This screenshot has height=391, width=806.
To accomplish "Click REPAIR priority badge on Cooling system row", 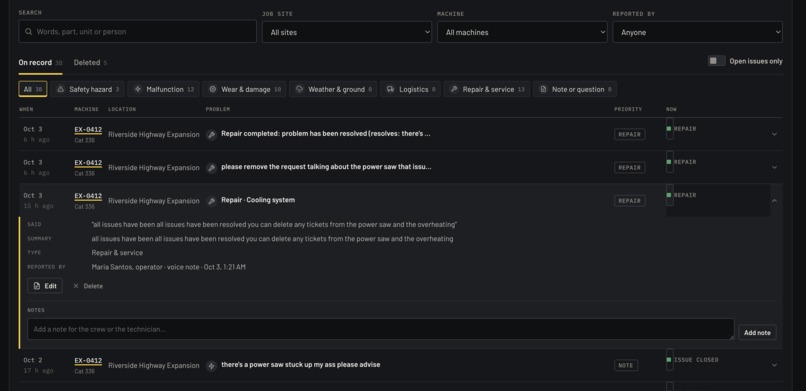I will (x=629, y=201).
